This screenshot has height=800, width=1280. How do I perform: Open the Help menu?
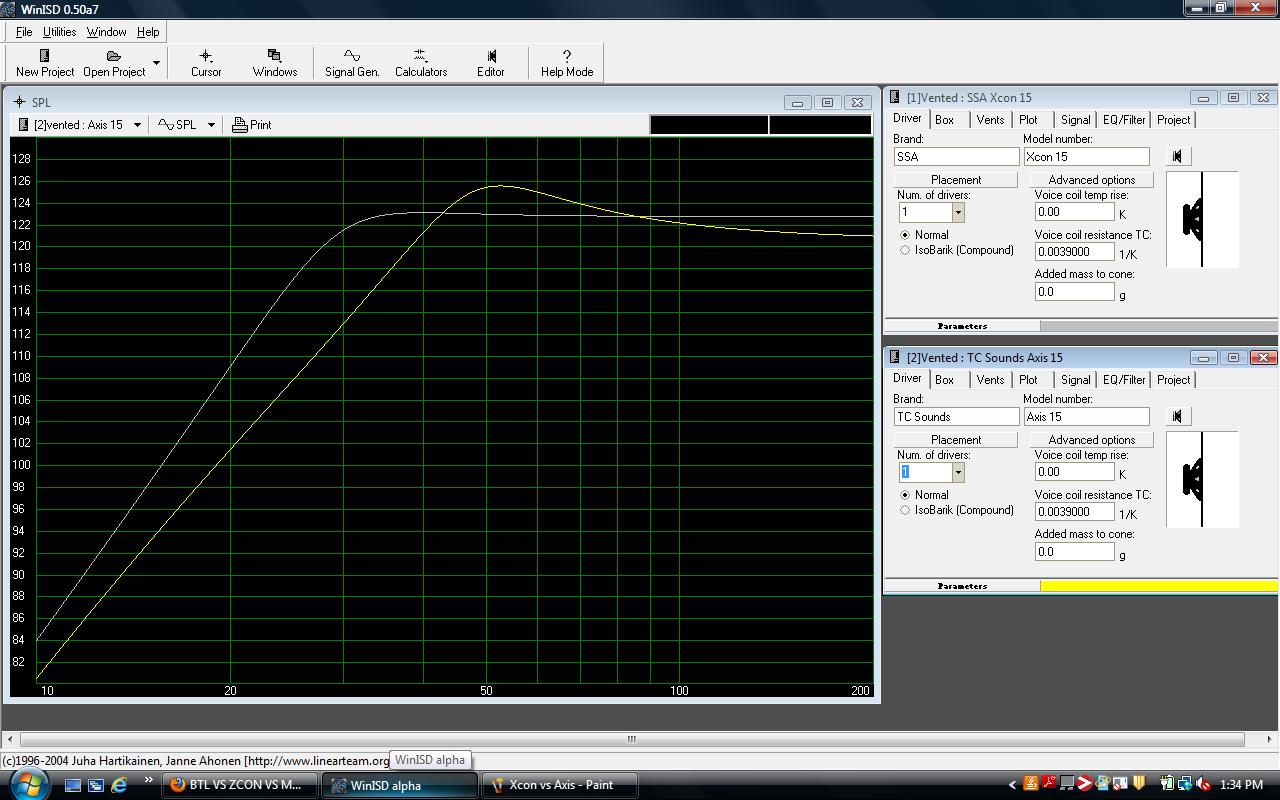point(148,32)
